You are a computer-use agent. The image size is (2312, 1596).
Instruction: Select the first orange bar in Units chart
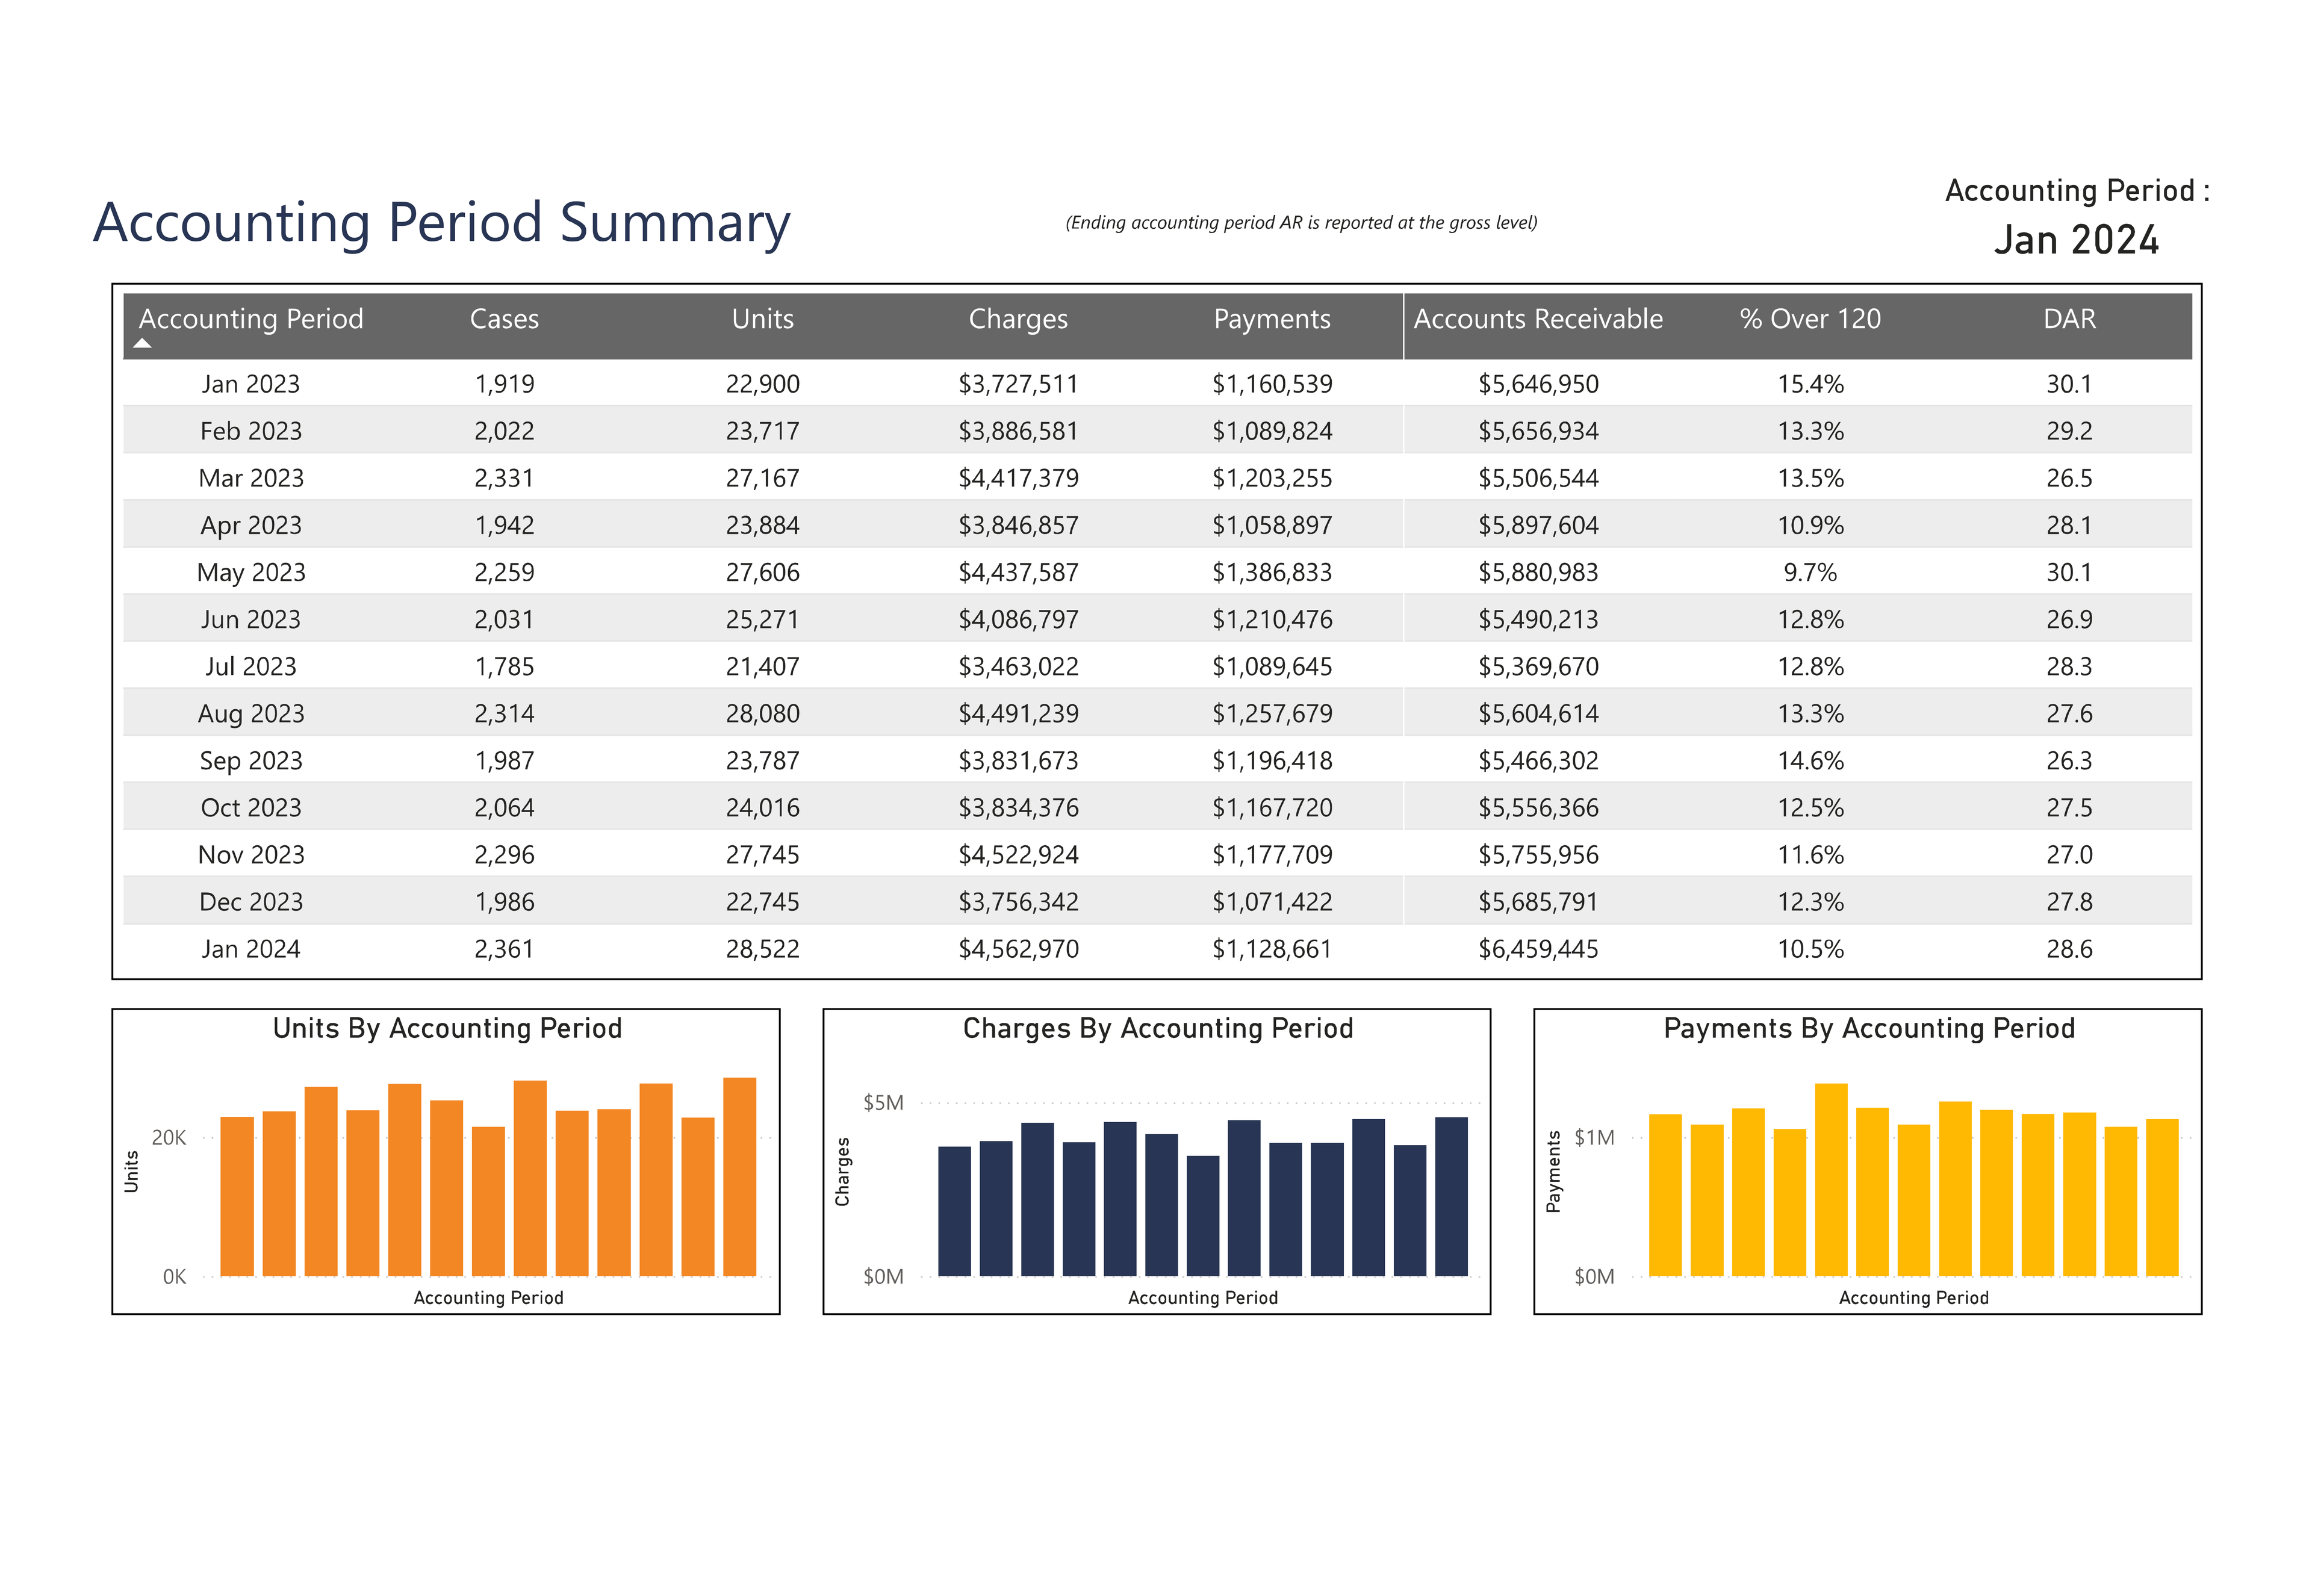pyautogui.click(x=237, y=1196)
